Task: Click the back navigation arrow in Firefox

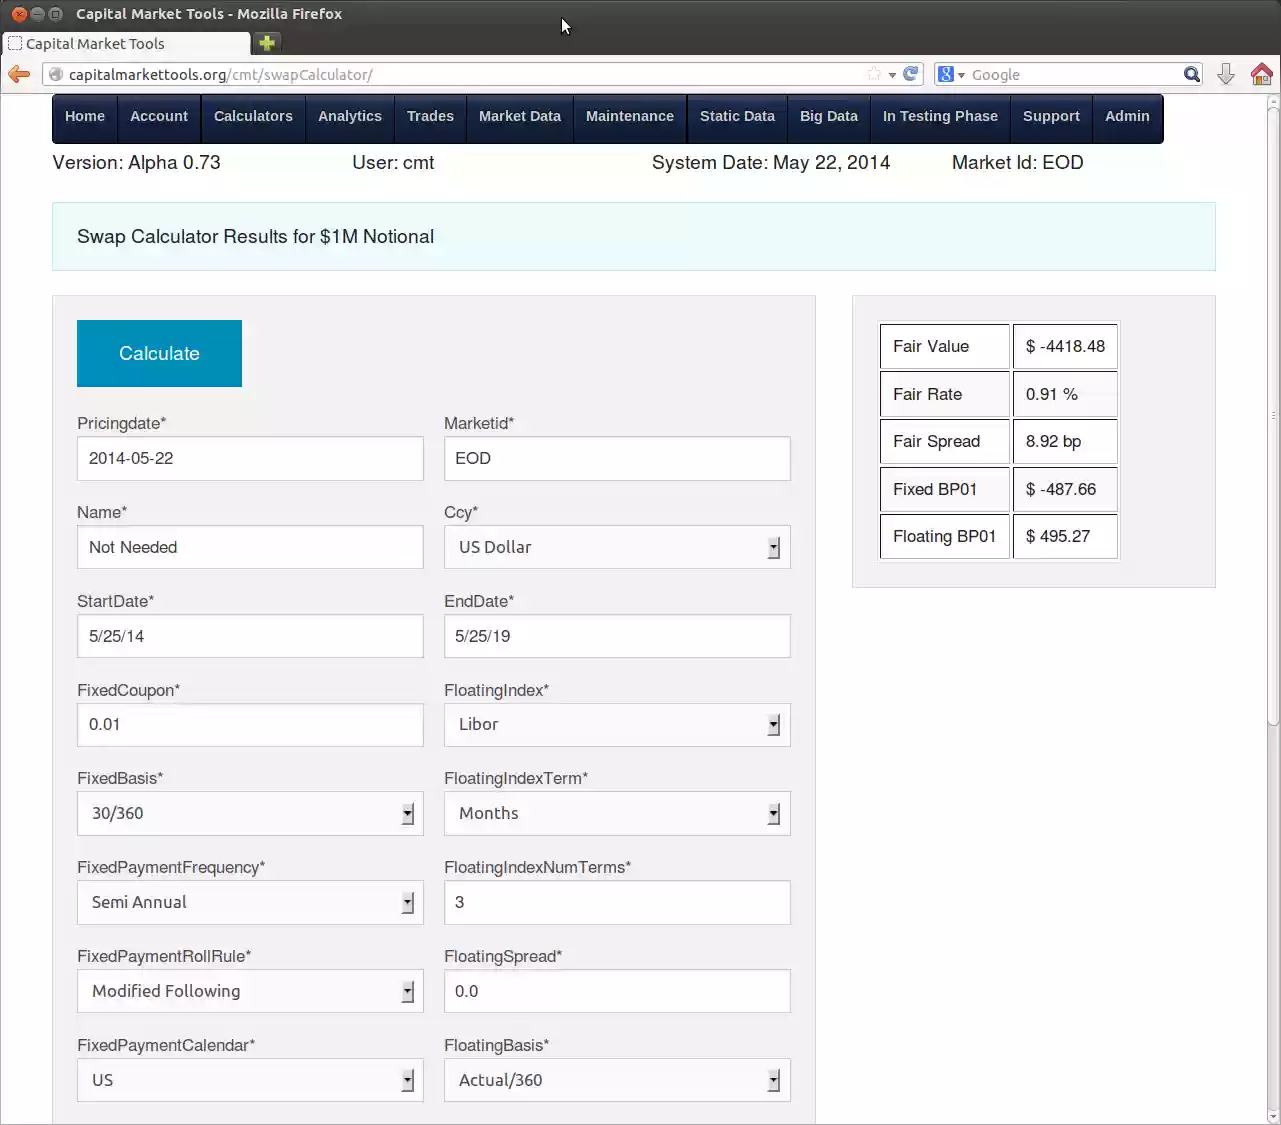Action: tap(18, 74)
